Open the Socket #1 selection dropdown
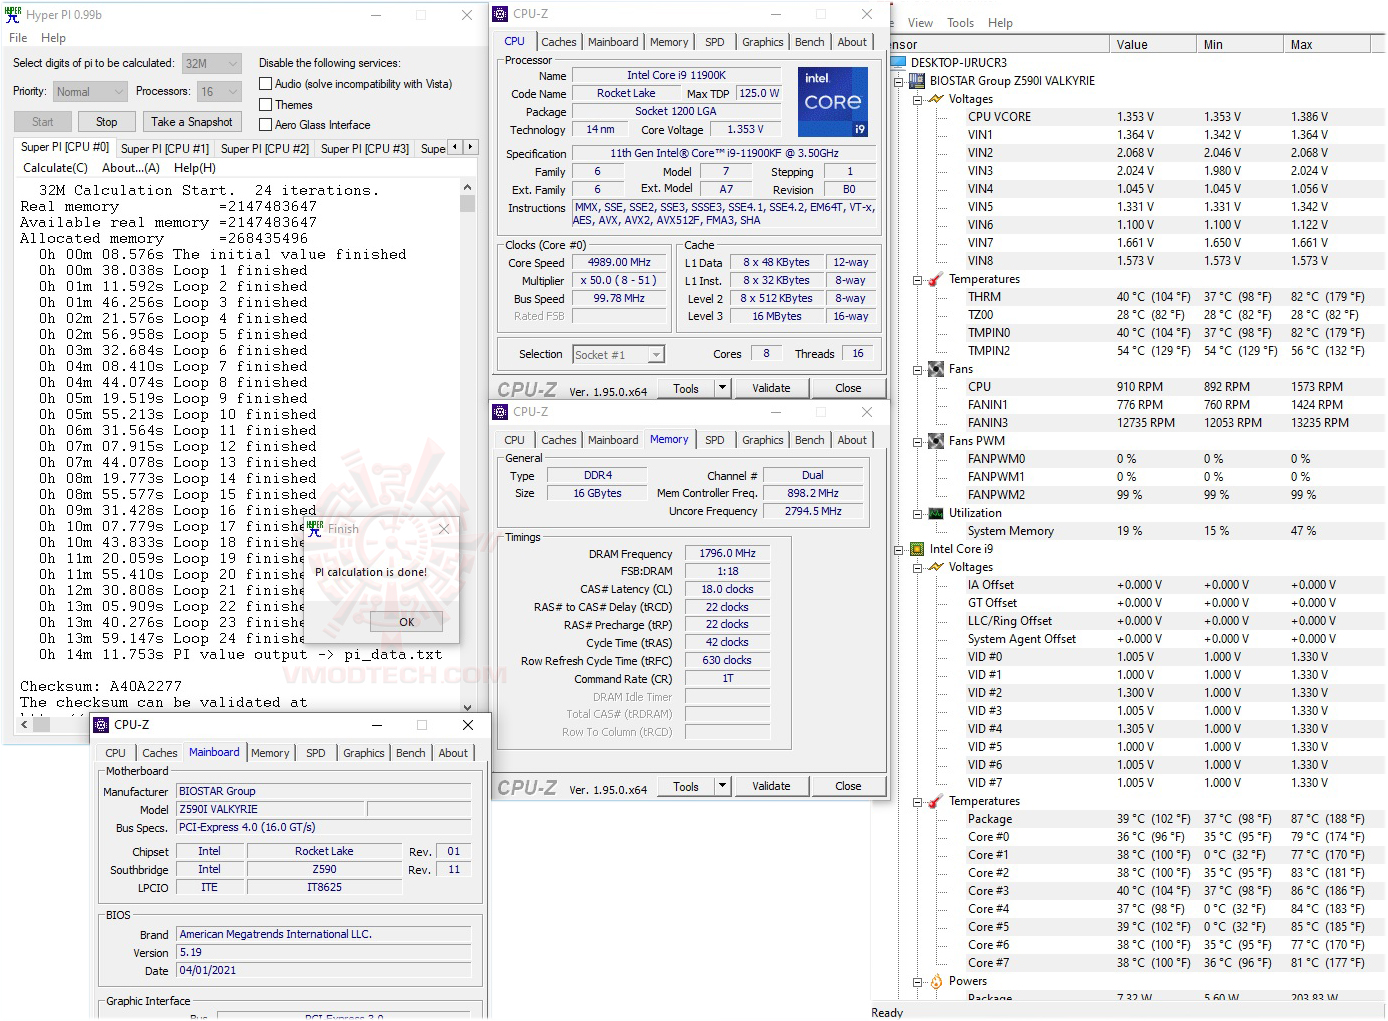This screenshot has width=1388, height=1021. 618,354
